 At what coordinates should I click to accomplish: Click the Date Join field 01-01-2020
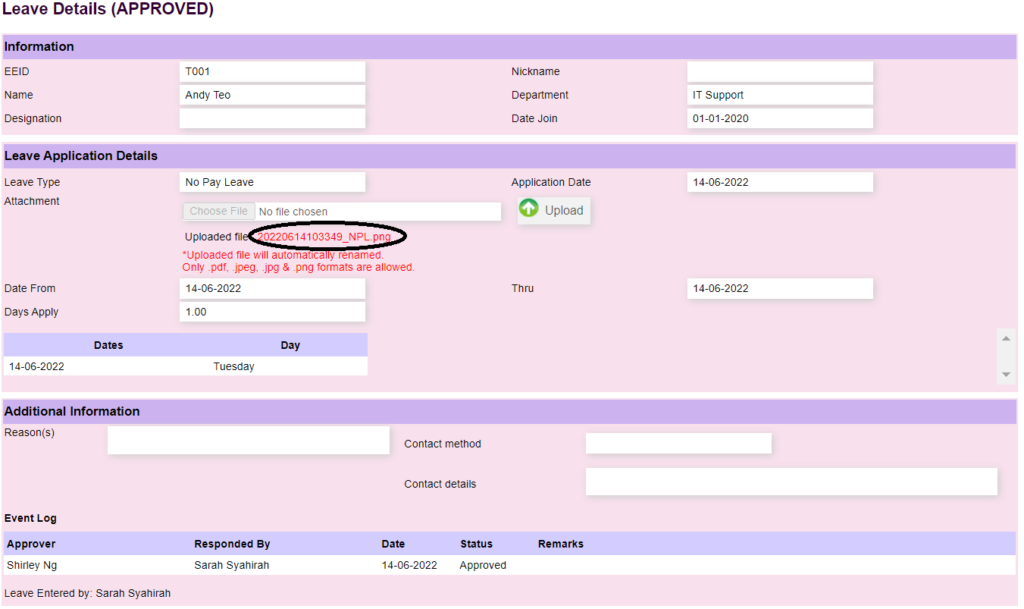point(780,119)
